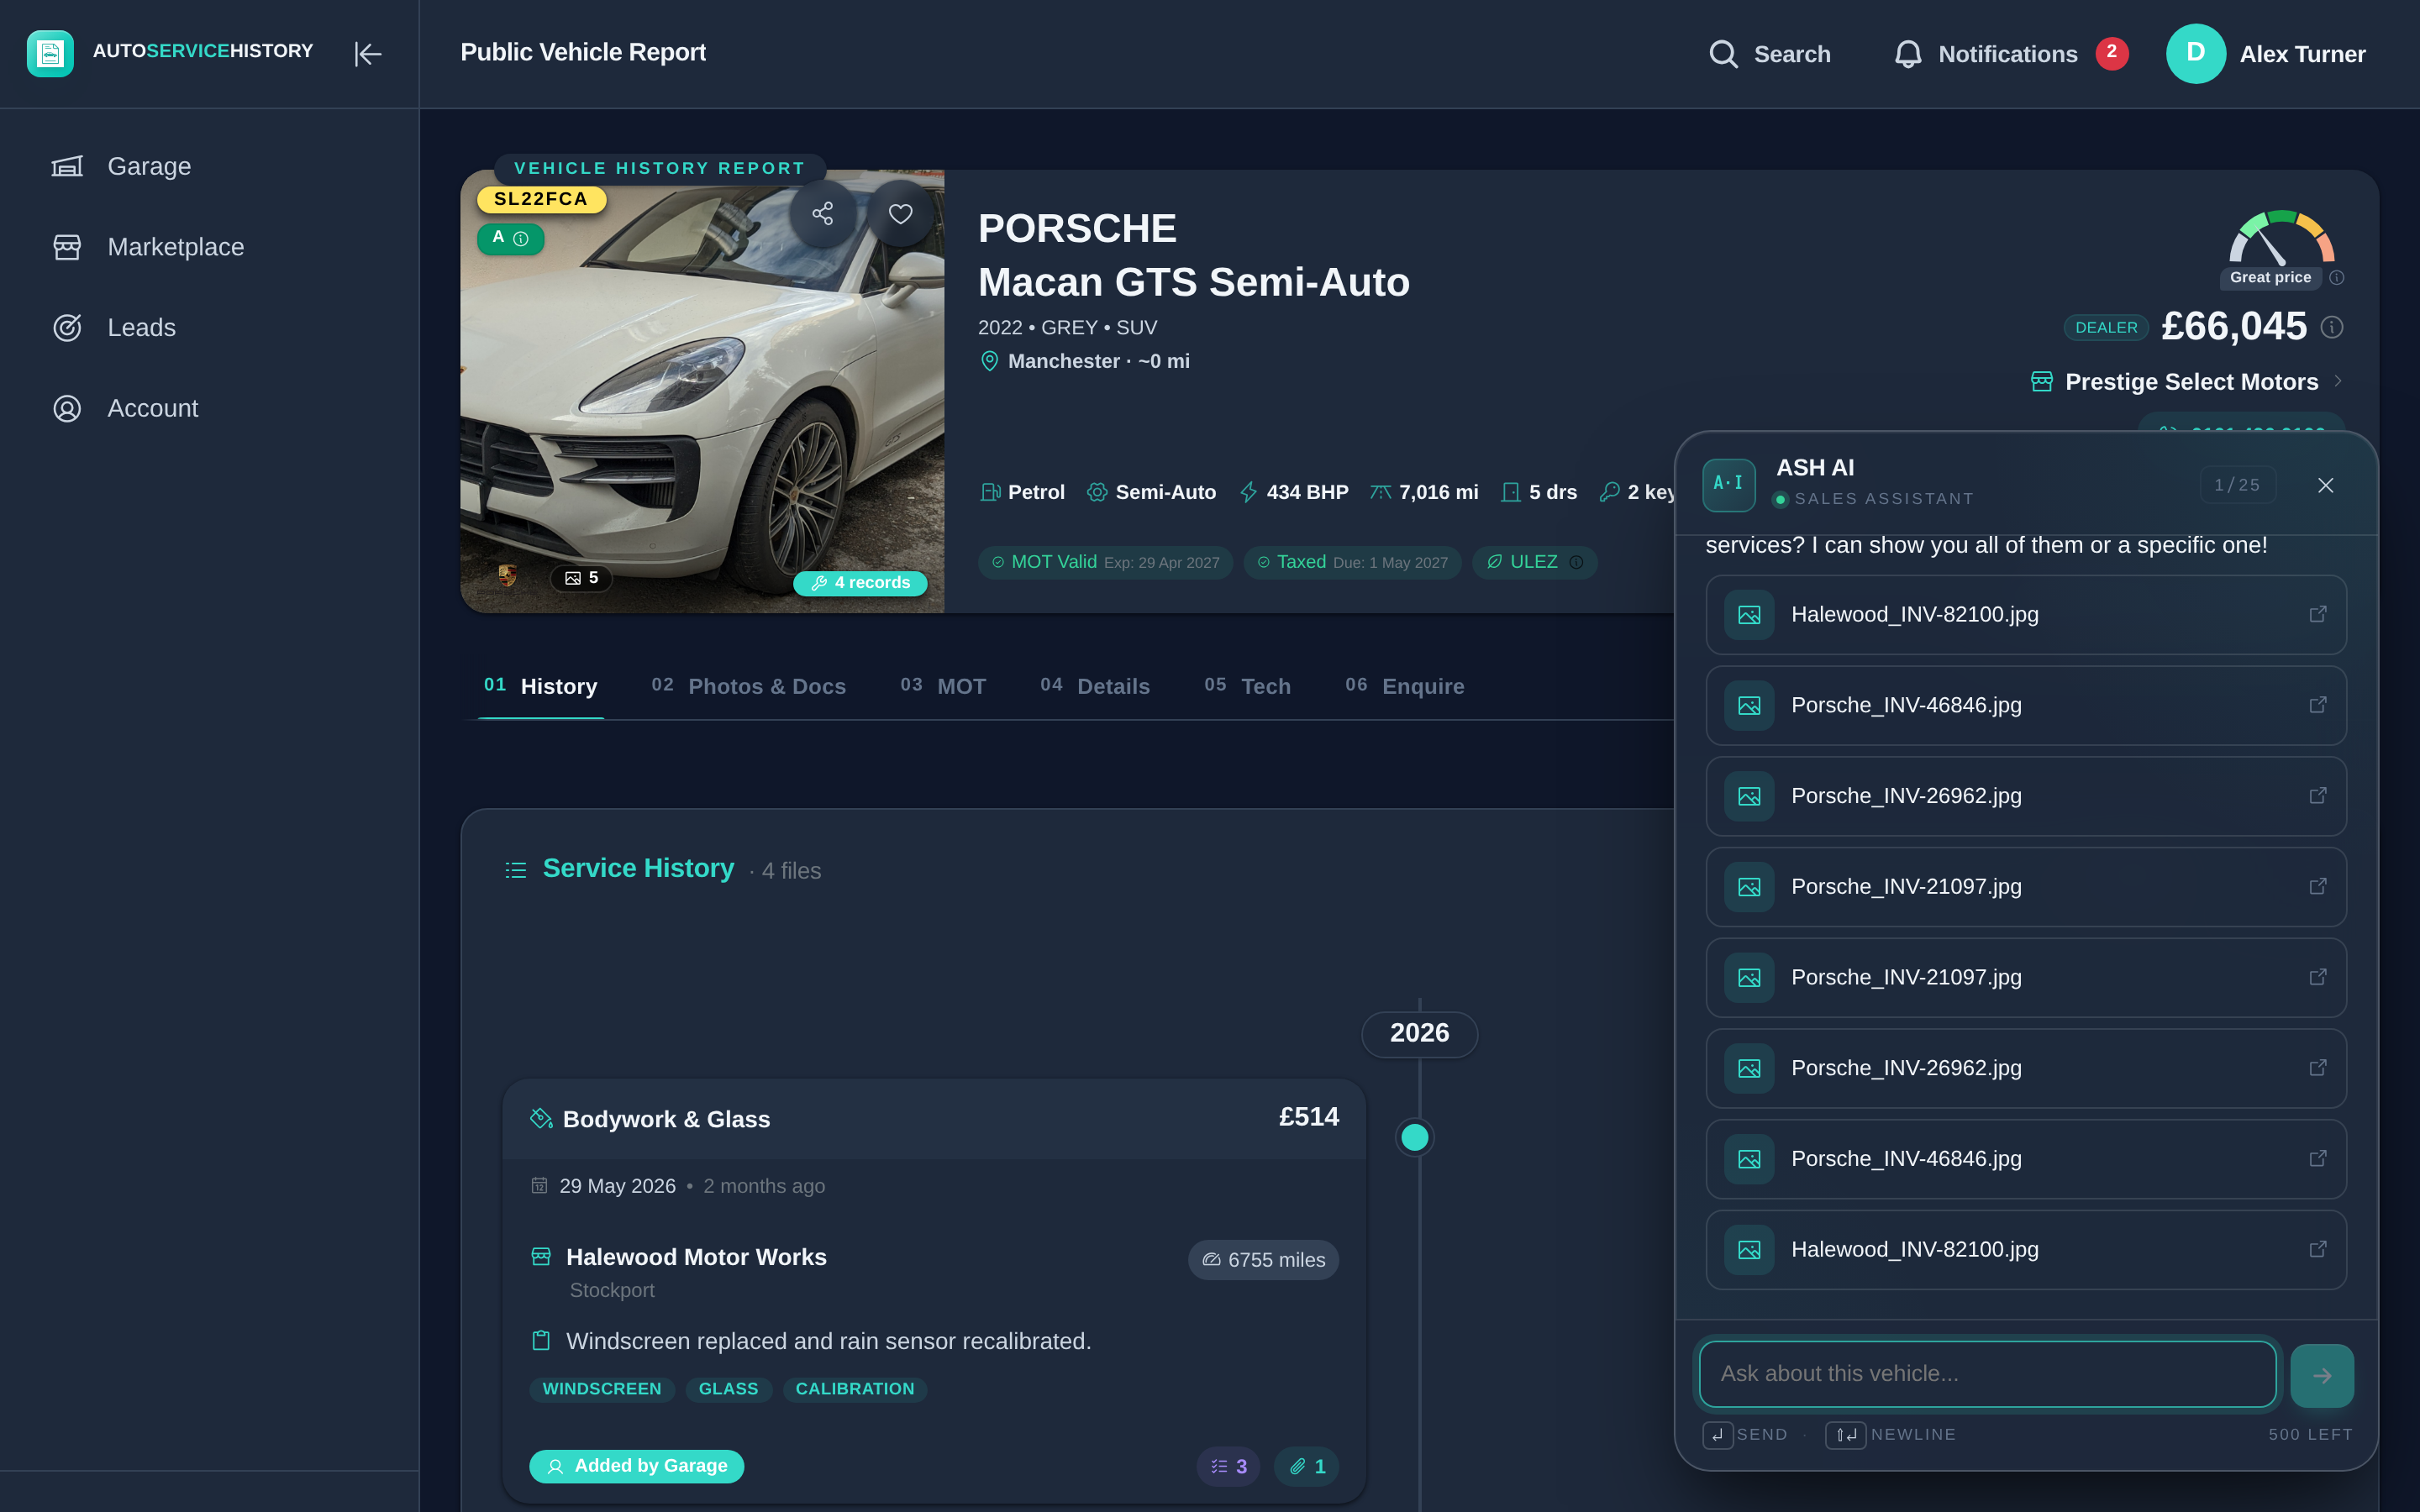Show info next to Great price label
This screenshot has width=2420, height=1512.
(2337, 278)
